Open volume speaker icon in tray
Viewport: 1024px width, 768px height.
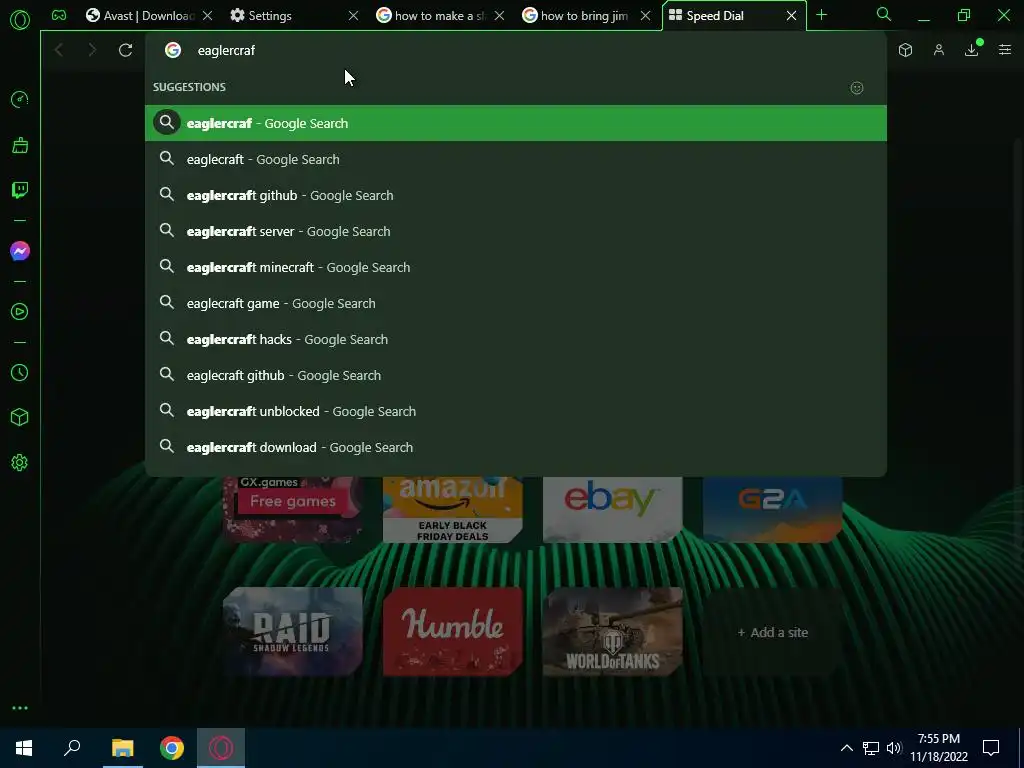[x=894, y=748]
